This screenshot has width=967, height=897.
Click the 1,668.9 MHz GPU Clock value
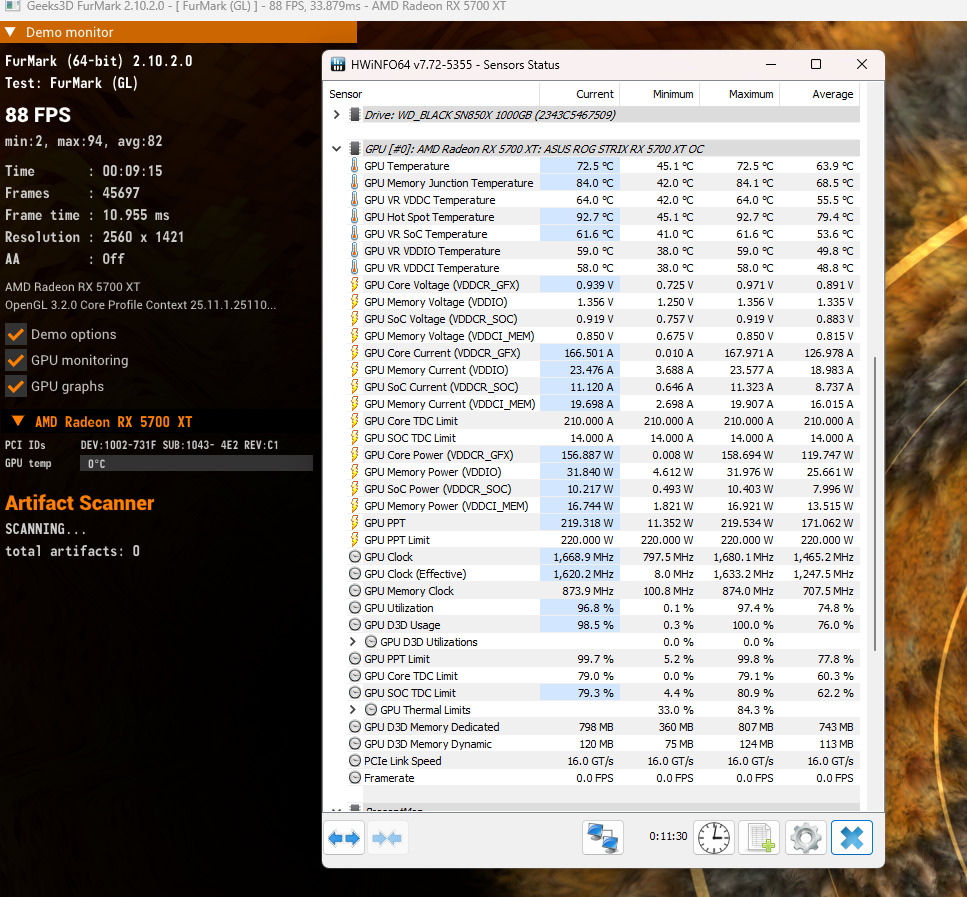click(583, 557)
